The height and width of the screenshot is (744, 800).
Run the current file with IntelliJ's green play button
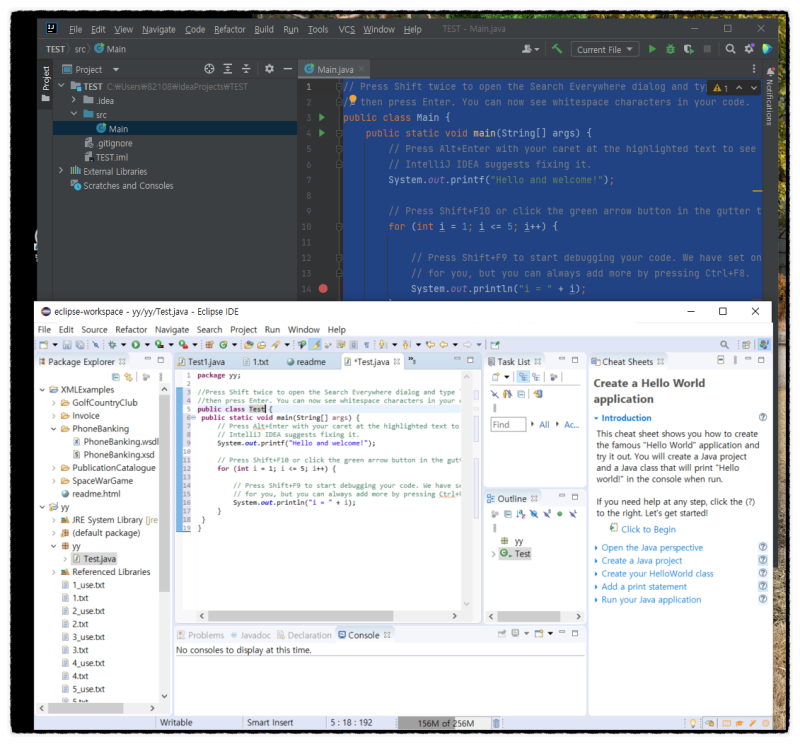tap(652, 49)
